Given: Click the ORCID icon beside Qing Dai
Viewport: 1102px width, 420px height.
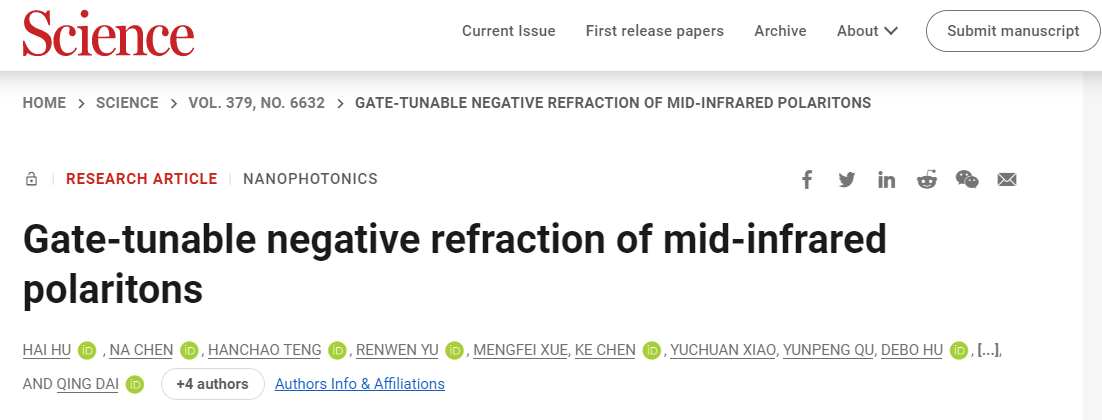Looking at the screenshot, I should point(135,384).
